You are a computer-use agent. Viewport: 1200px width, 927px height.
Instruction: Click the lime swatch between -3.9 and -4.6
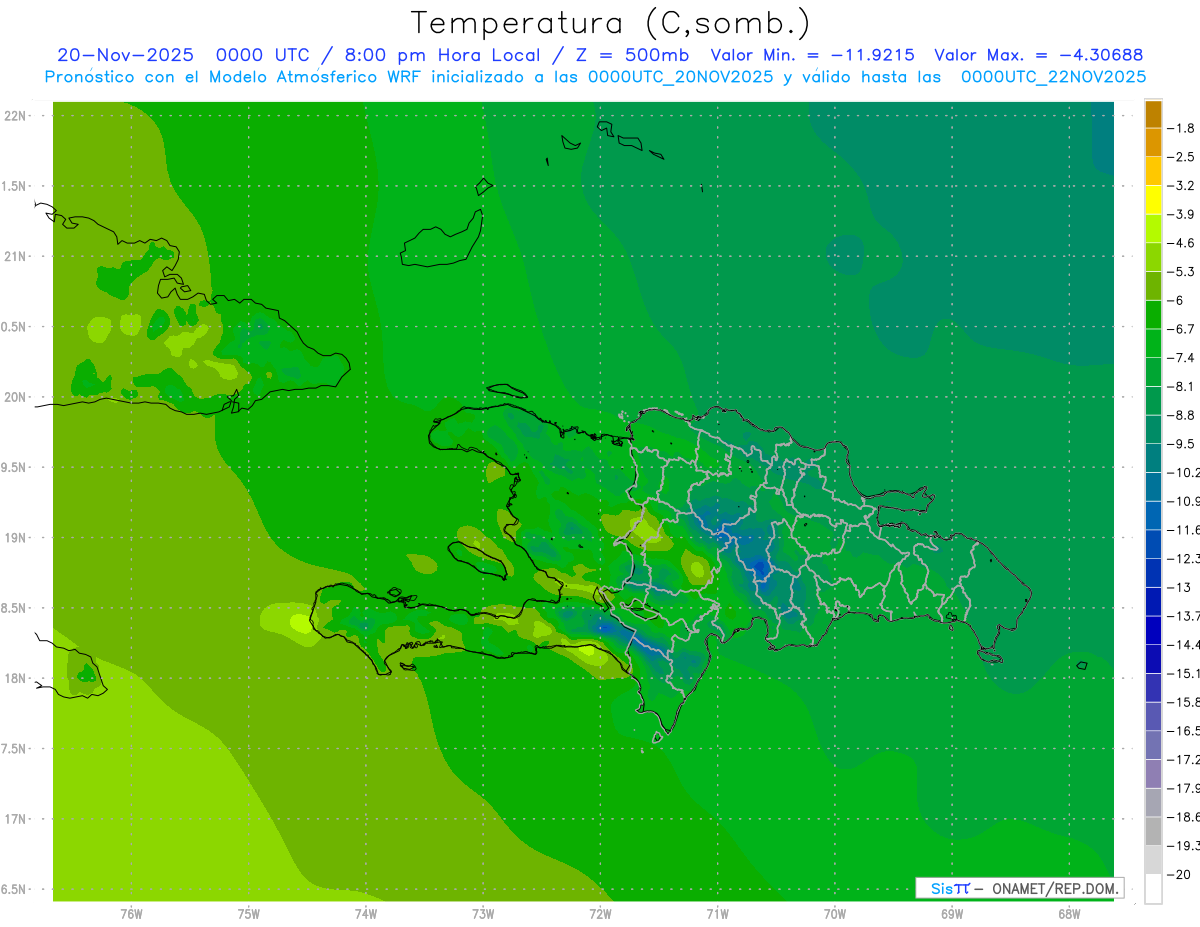click(1153, 229)
